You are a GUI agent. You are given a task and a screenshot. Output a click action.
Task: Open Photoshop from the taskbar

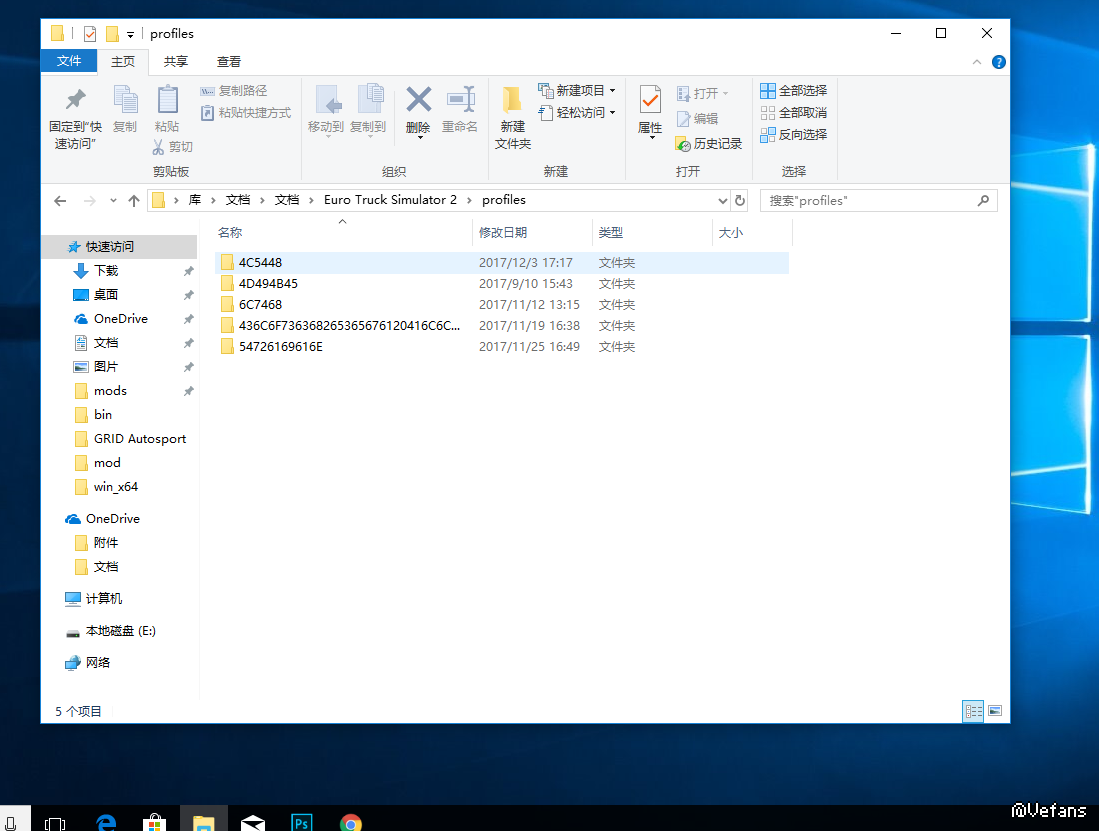click(301, 822)
